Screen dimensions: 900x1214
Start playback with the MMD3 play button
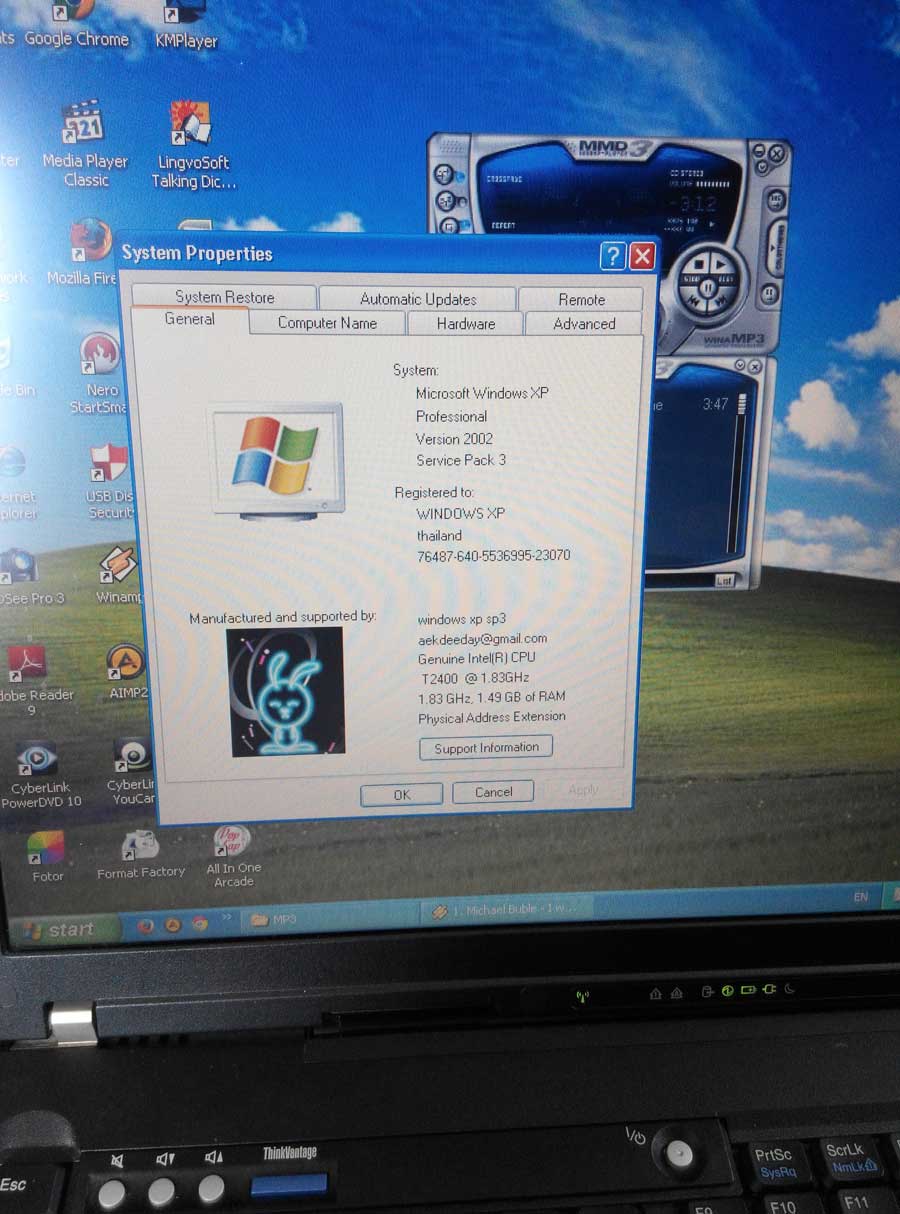[x=721, y=265]
